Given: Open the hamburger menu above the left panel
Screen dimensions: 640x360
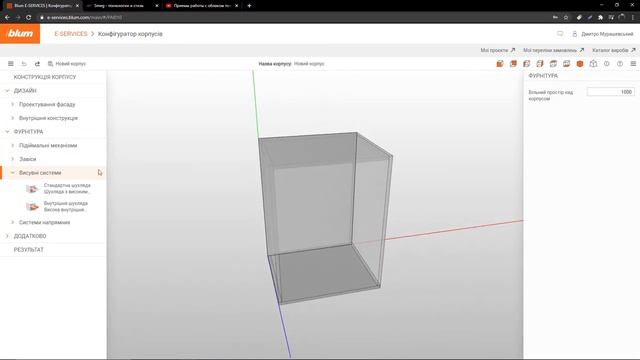Looking at the screenshot, I should point(11,64).
